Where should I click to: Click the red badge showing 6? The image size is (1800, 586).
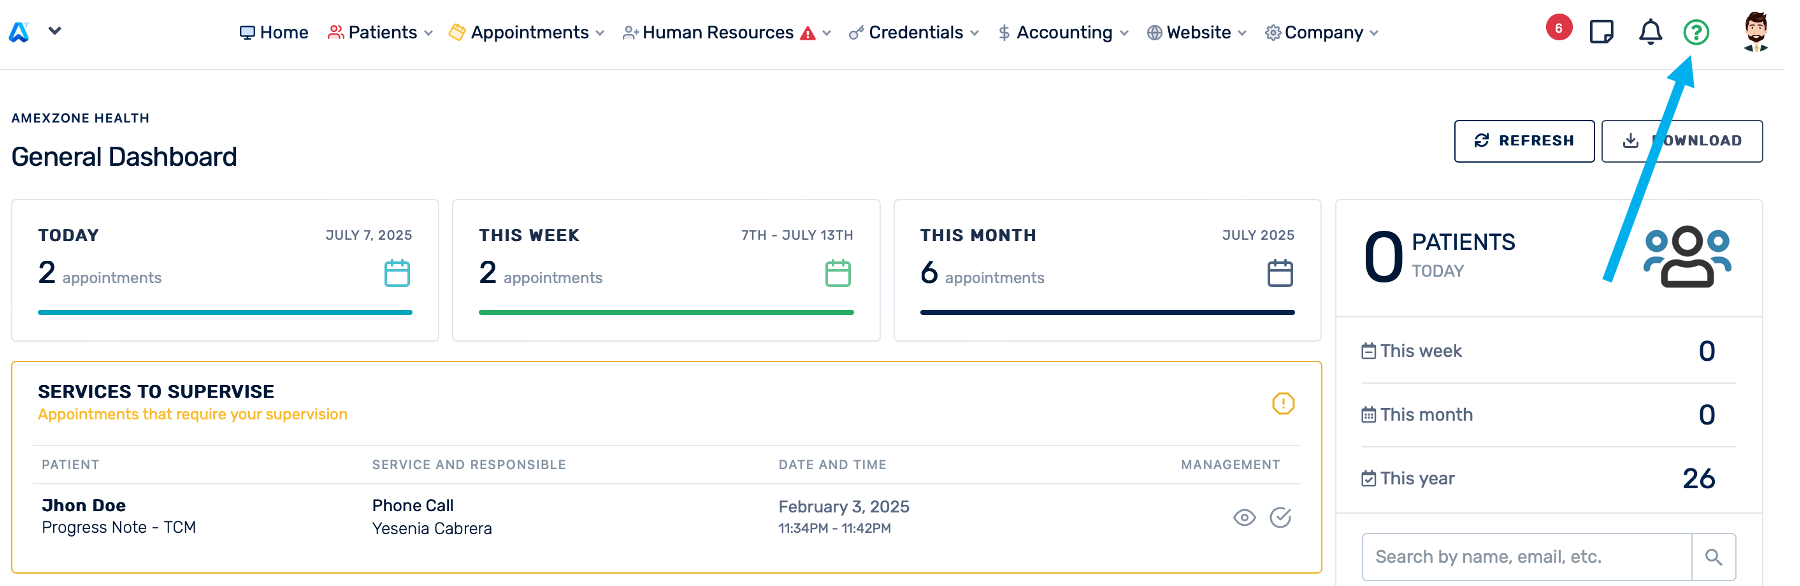1558,28
